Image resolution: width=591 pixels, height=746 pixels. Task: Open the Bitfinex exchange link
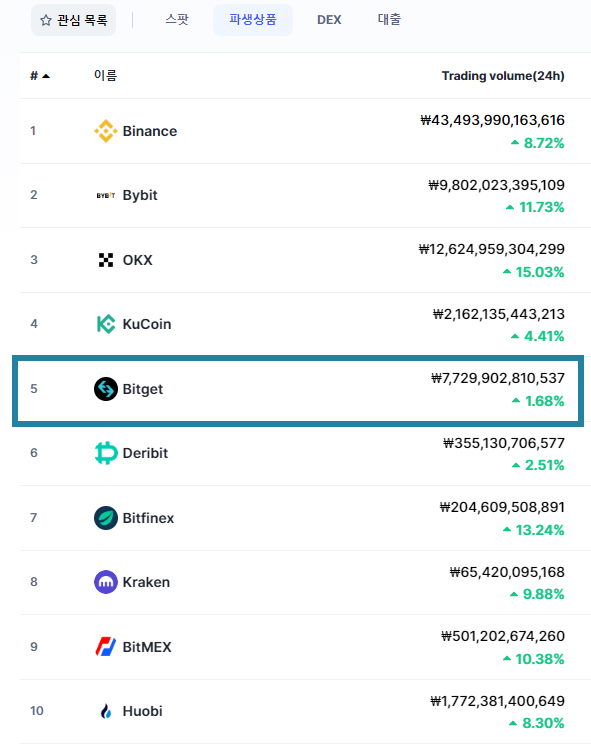[148, 518]
